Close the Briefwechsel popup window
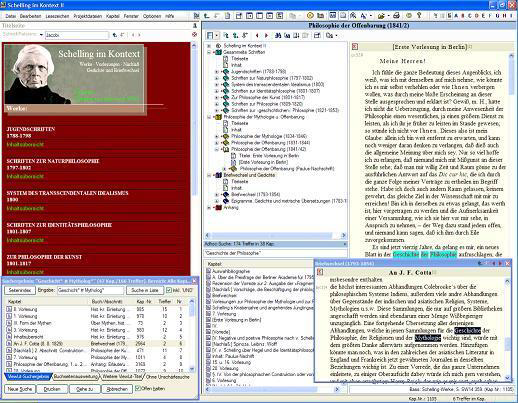518x403 pixels. [x=507, y=263]
